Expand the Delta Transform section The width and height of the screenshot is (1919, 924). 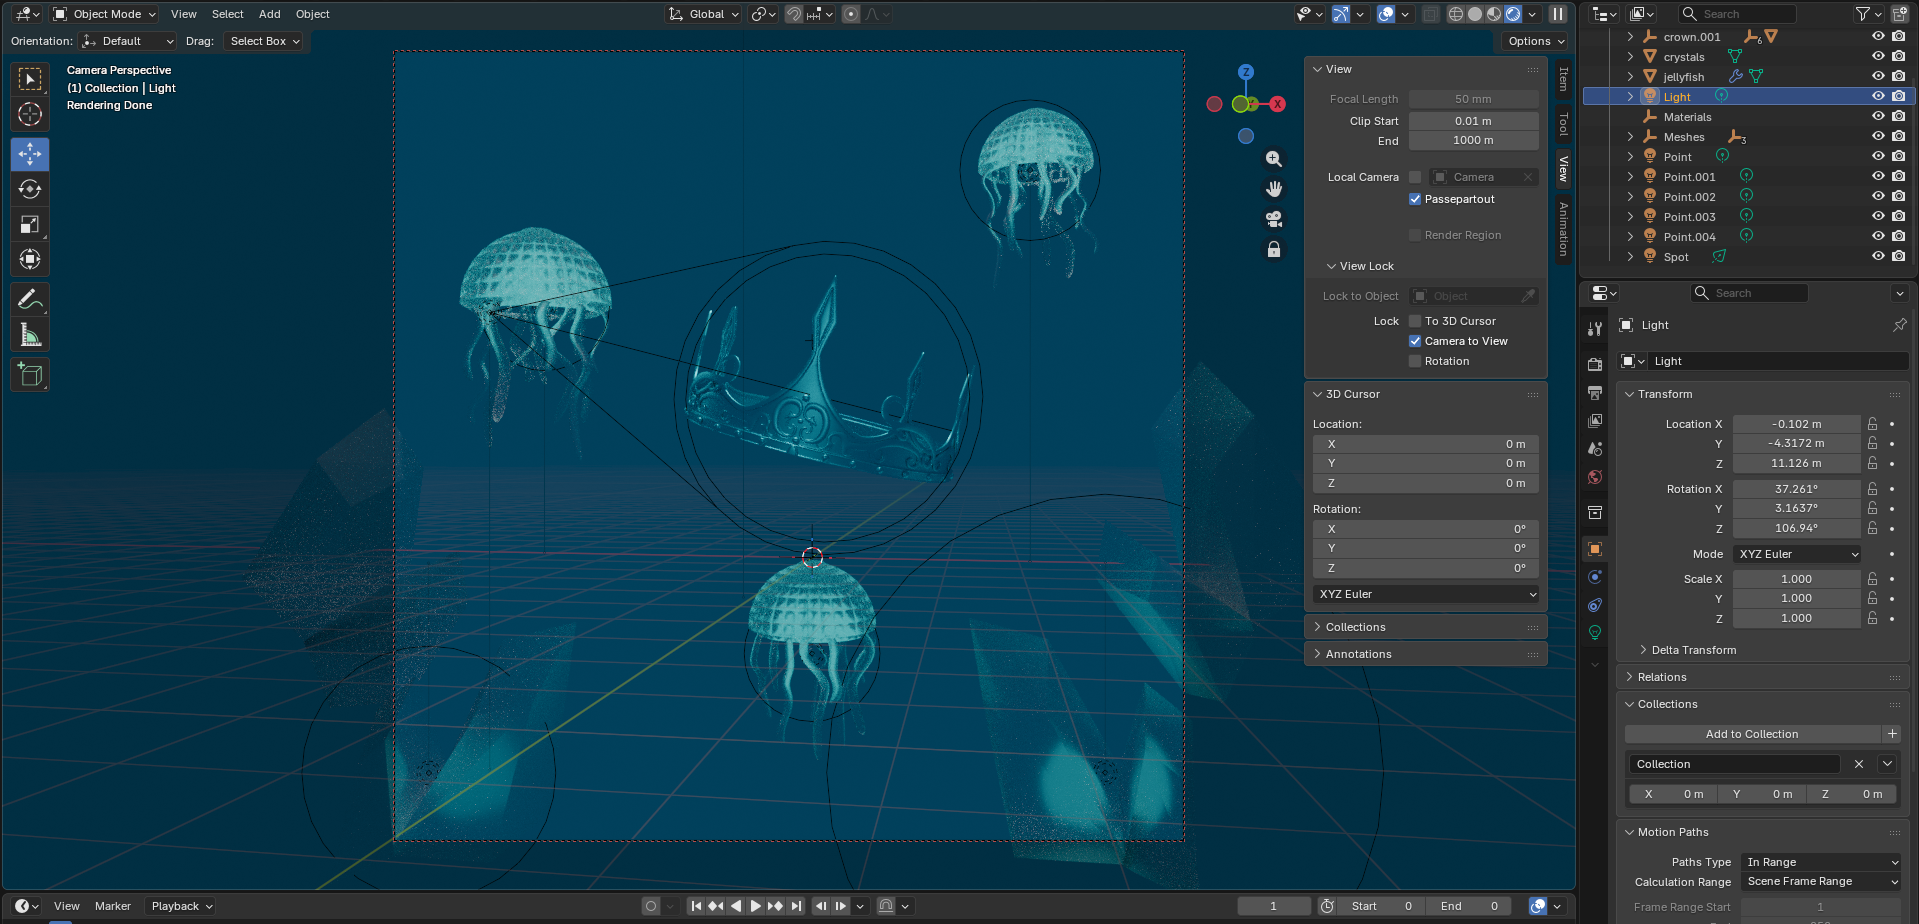pyautogui.click(x=1693, y=650)
